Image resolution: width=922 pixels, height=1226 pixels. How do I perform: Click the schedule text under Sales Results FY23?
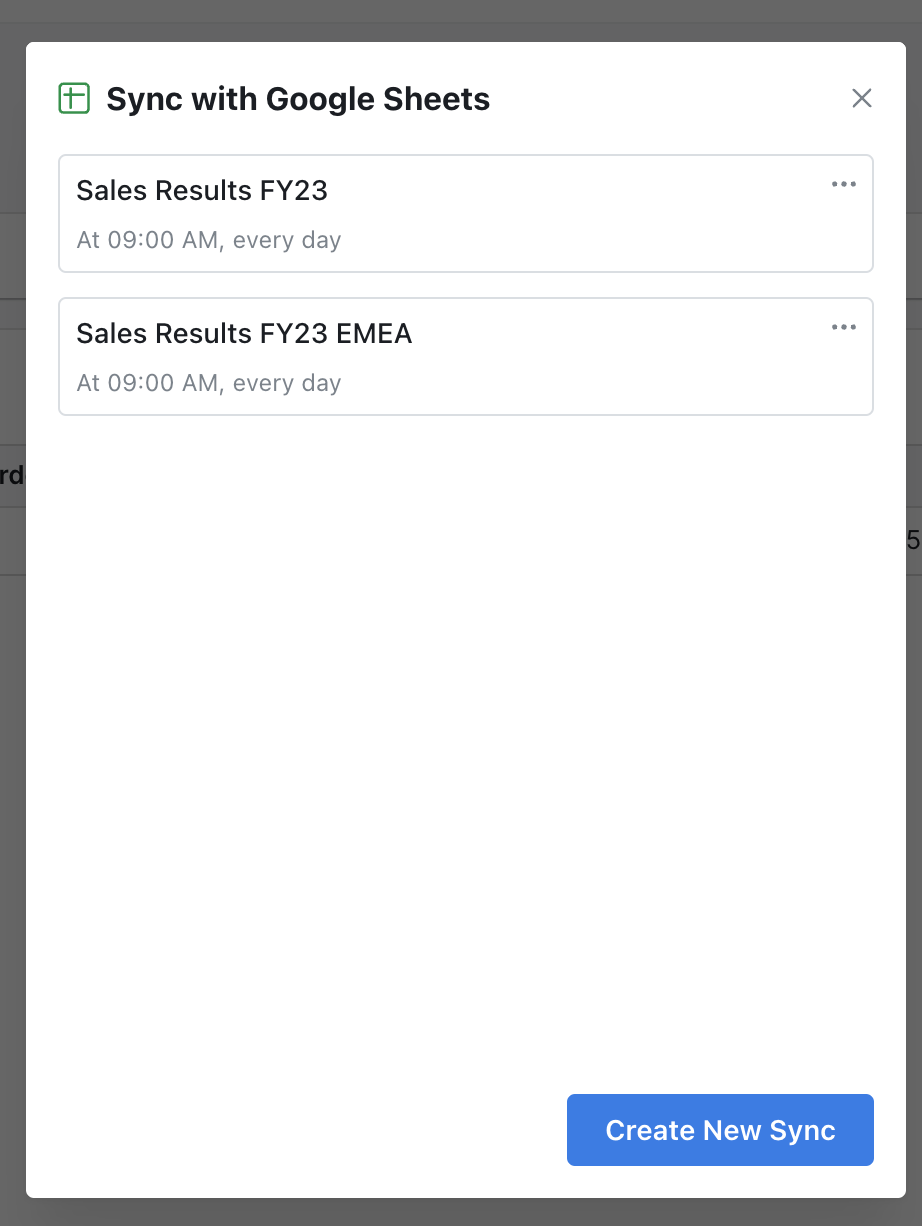209,240
